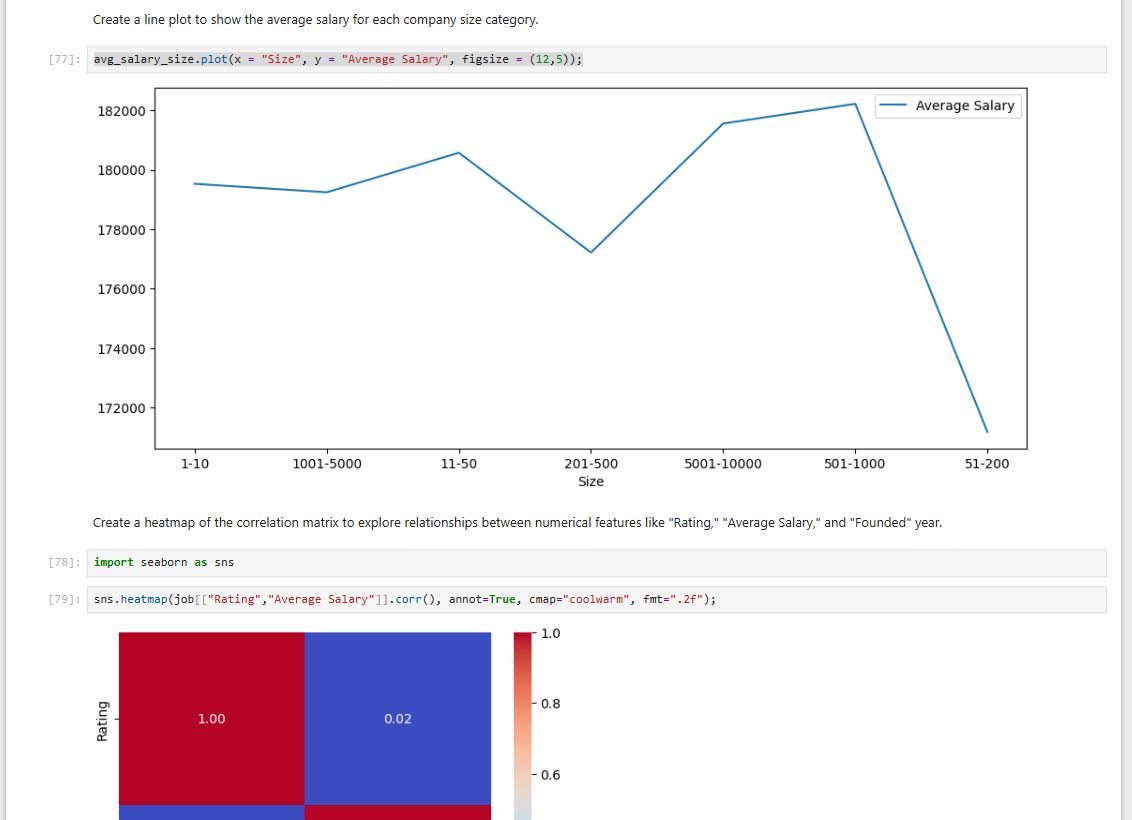Click the 51-200 tick label
1132x820 pixels.
tap(987, 464)
